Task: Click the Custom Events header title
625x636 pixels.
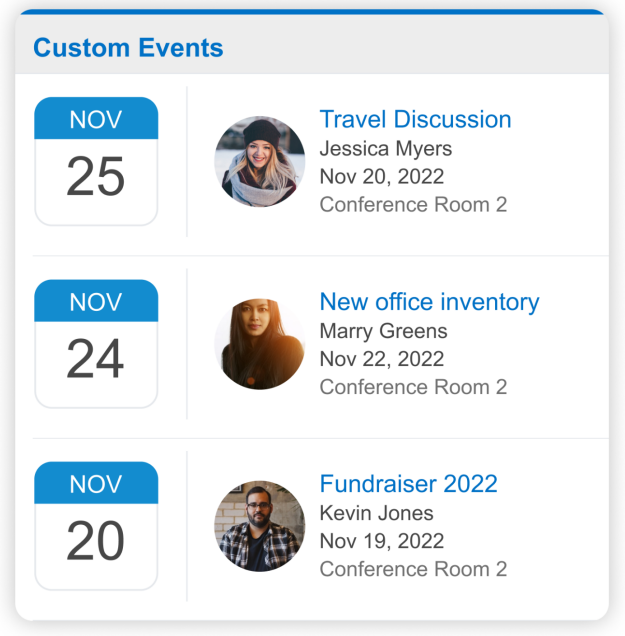Action: (x=128, y=48)
